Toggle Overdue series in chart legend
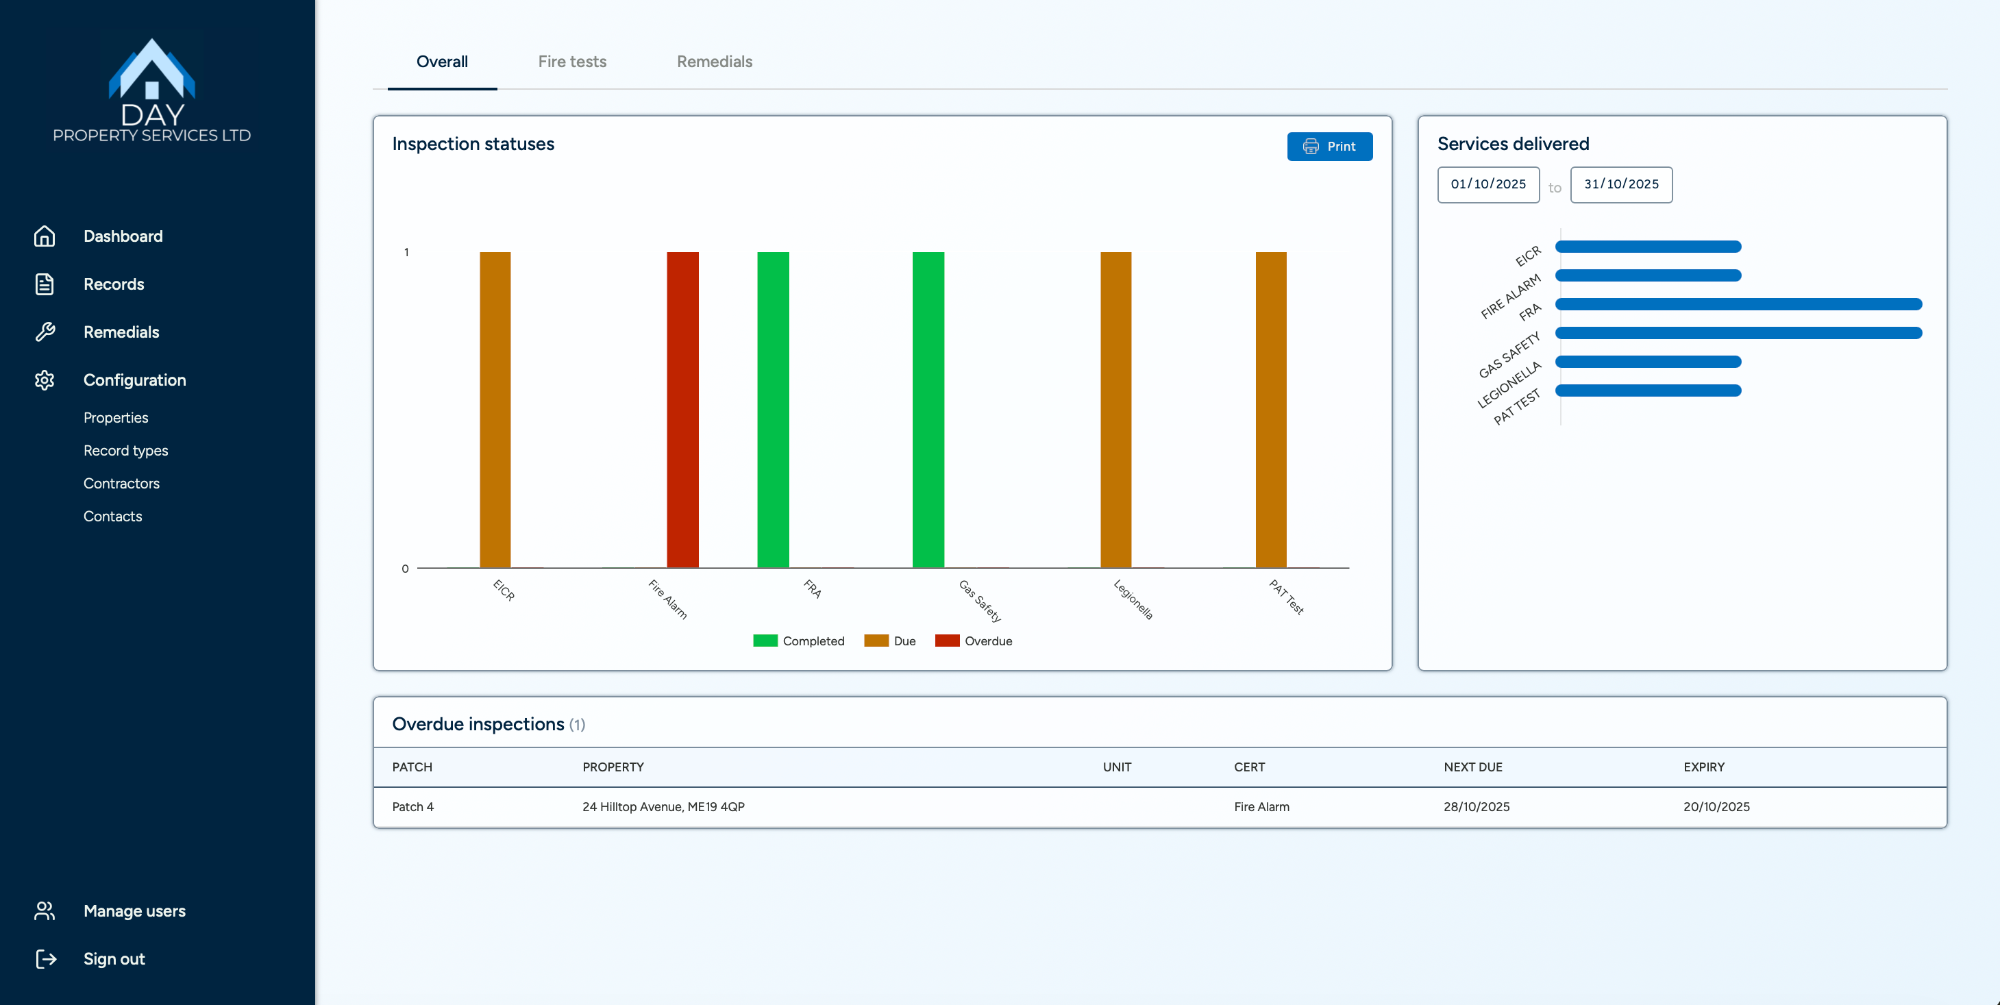2000x1005 pixels. point(974,641)
